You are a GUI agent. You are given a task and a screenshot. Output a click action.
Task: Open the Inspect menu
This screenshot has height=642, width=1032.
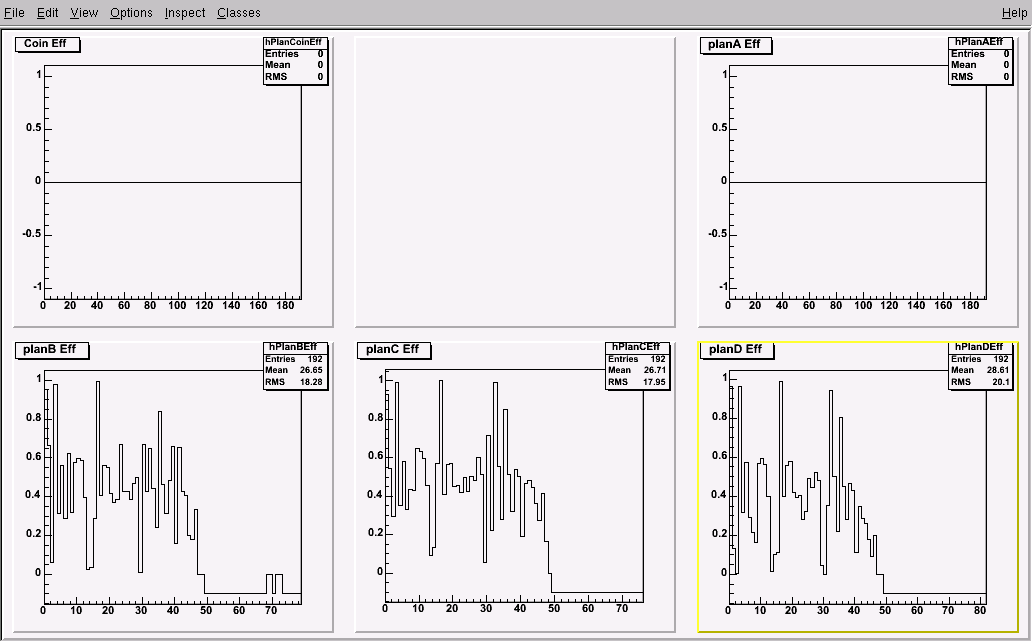[185, 13]
